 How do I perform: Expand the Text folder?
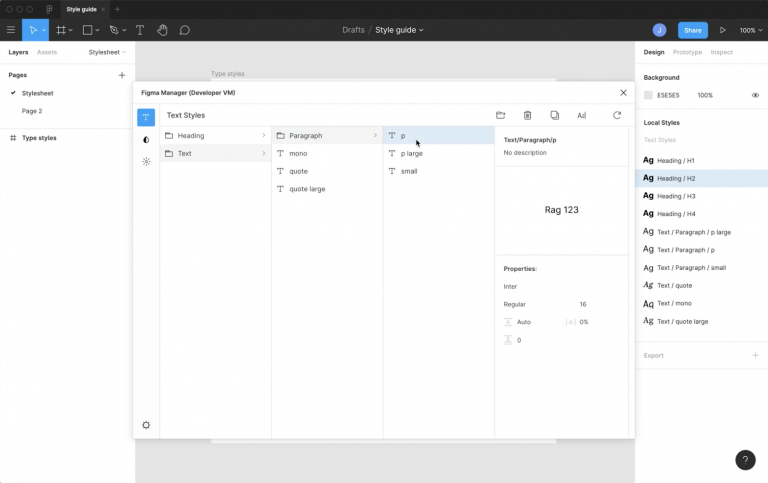click(216, 153)
